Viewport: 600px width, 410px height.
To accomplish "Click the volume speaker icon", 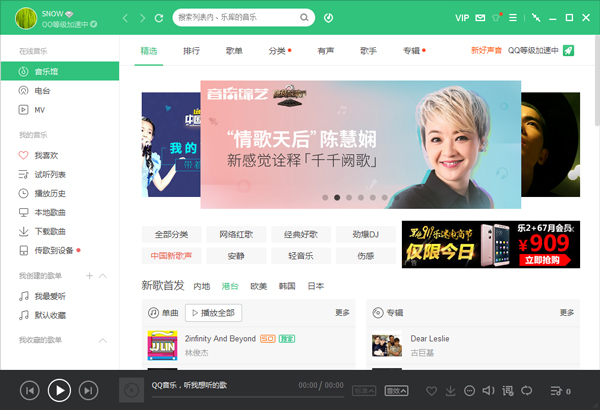I will tap(488, 391).
